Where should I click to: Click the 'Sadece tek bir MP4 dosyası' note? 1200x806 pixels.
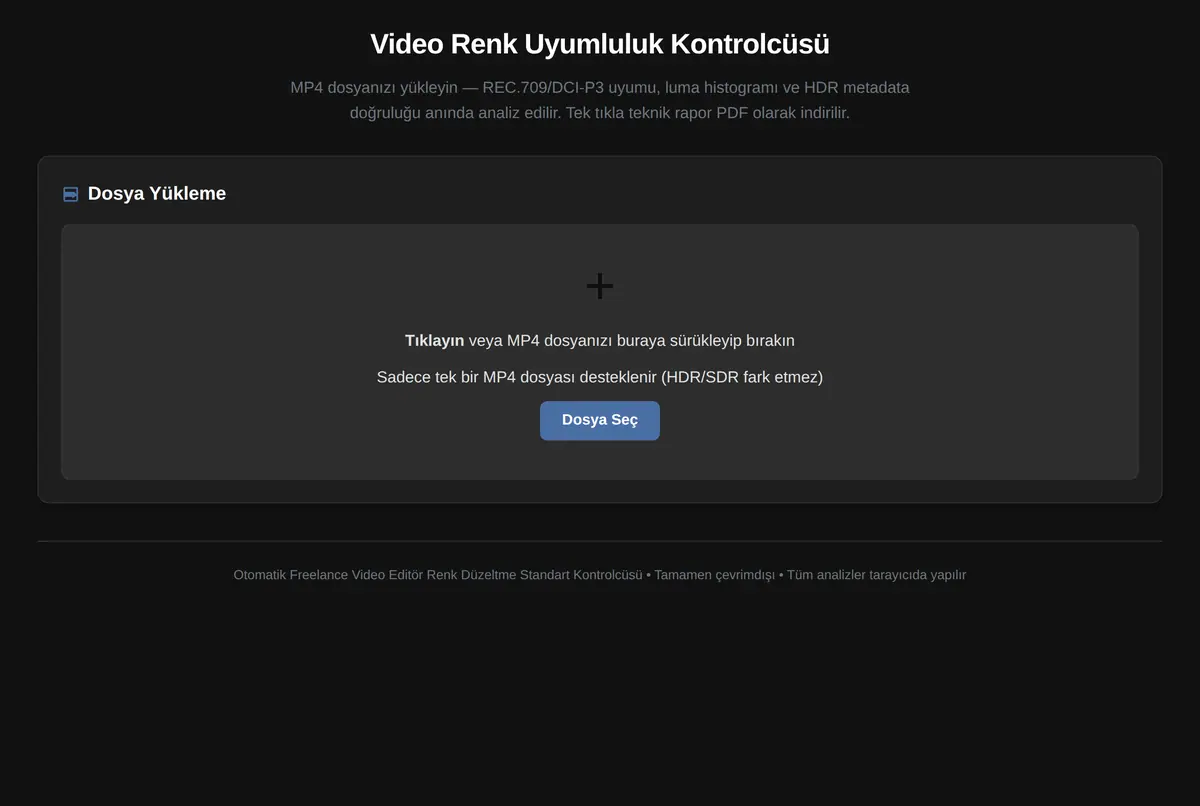(x=600, y=377)
